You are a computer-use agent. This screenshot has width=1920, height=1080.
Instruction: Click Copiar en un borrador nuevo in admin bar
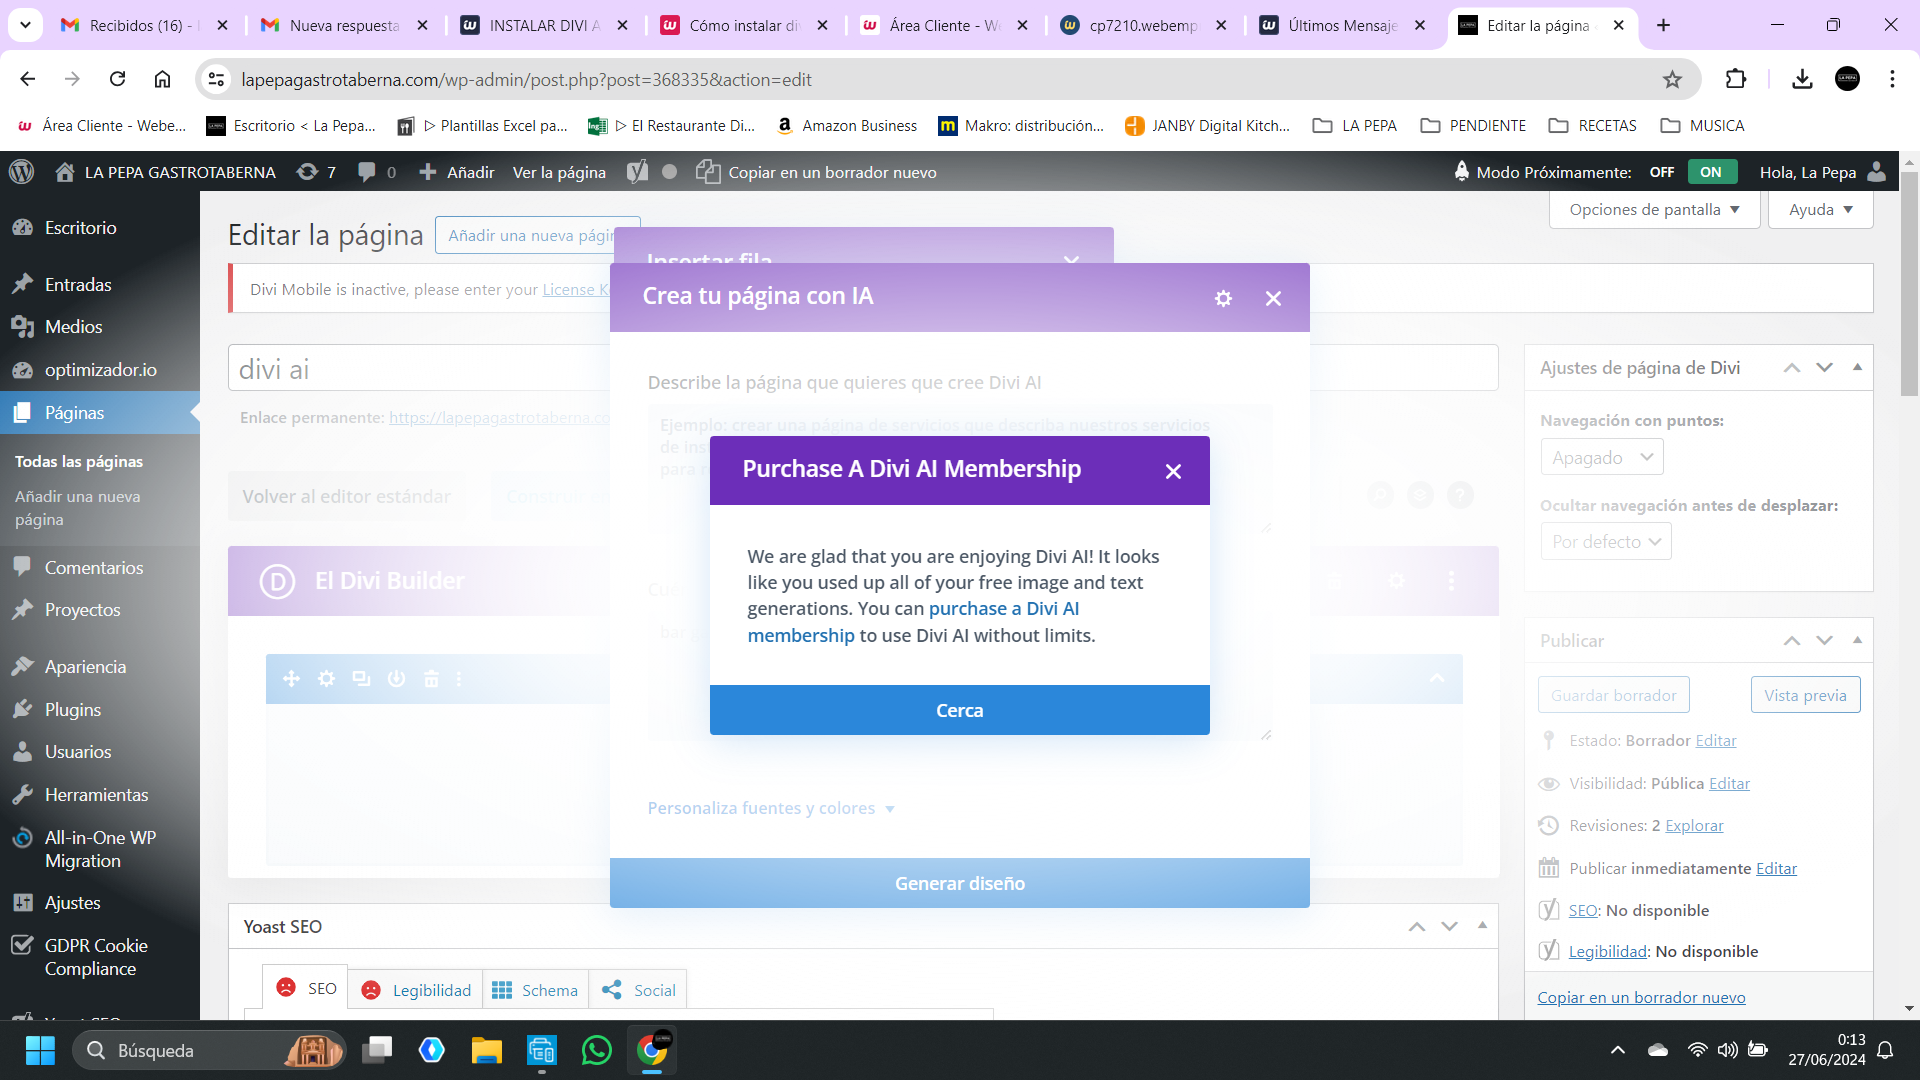816,172
